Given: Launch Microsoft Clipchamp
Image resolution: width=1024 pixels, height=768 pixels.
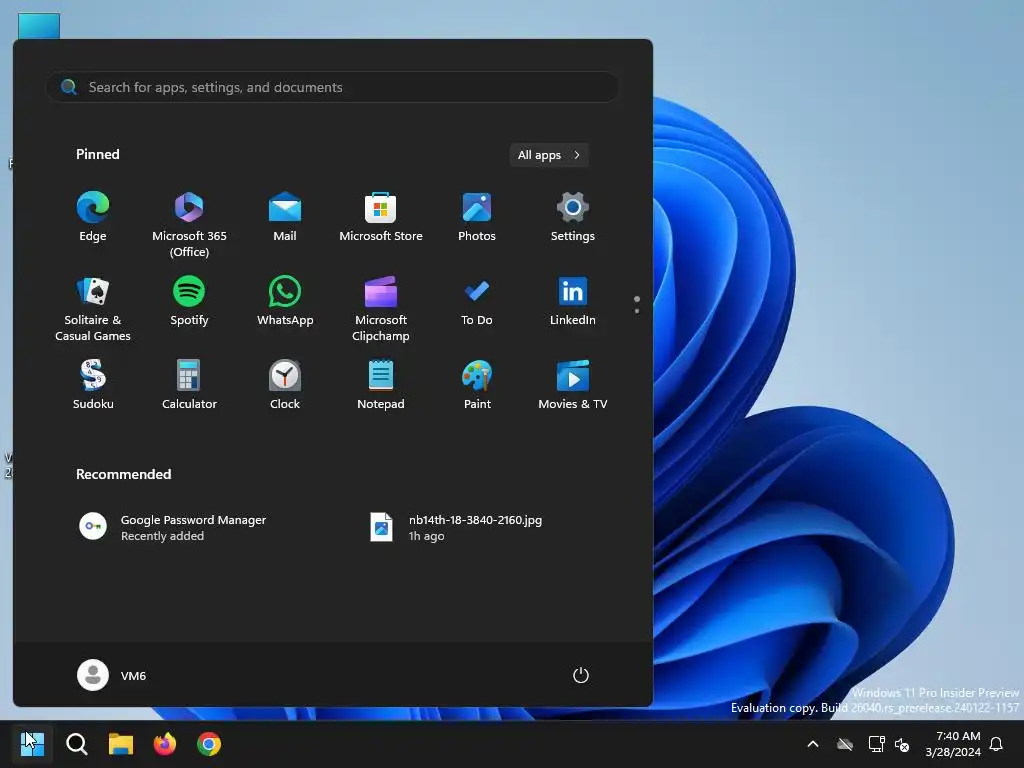Looking at the screenshot, I should 381,308.
